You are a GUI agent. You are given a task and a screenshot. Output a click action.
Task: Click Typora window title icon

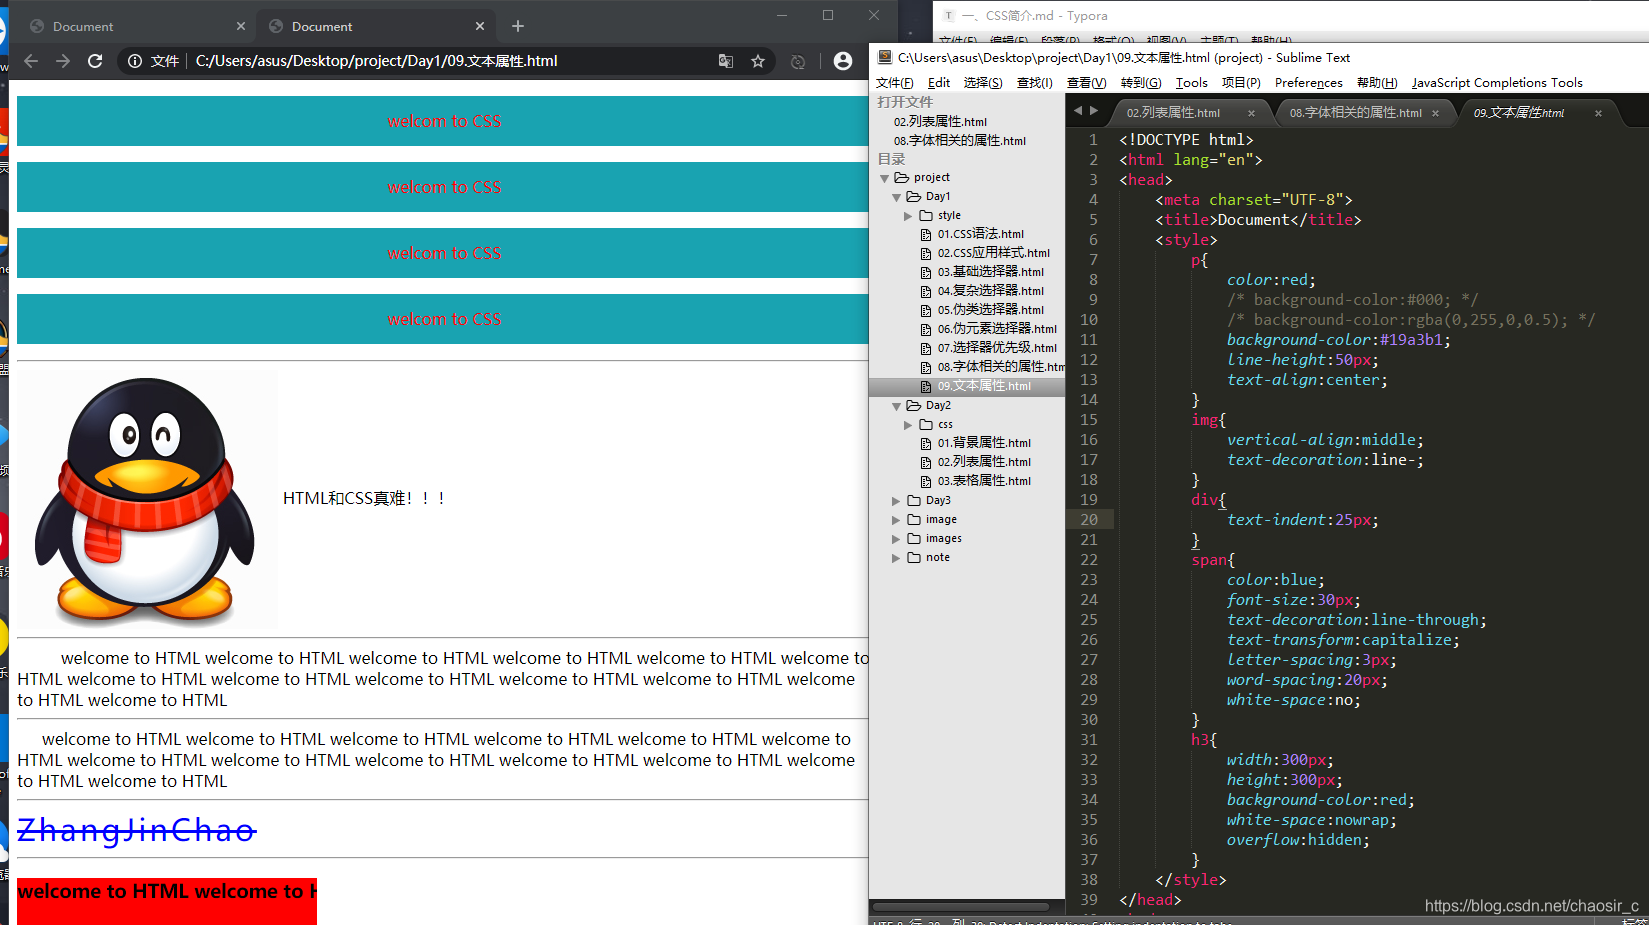click(x=949, y=16)
